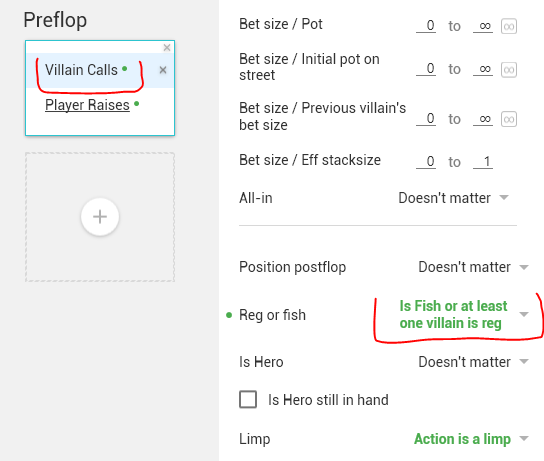Edit Bet size / Eff stacksize minimum field
The image size is (544, 461).
pos(426,162)
